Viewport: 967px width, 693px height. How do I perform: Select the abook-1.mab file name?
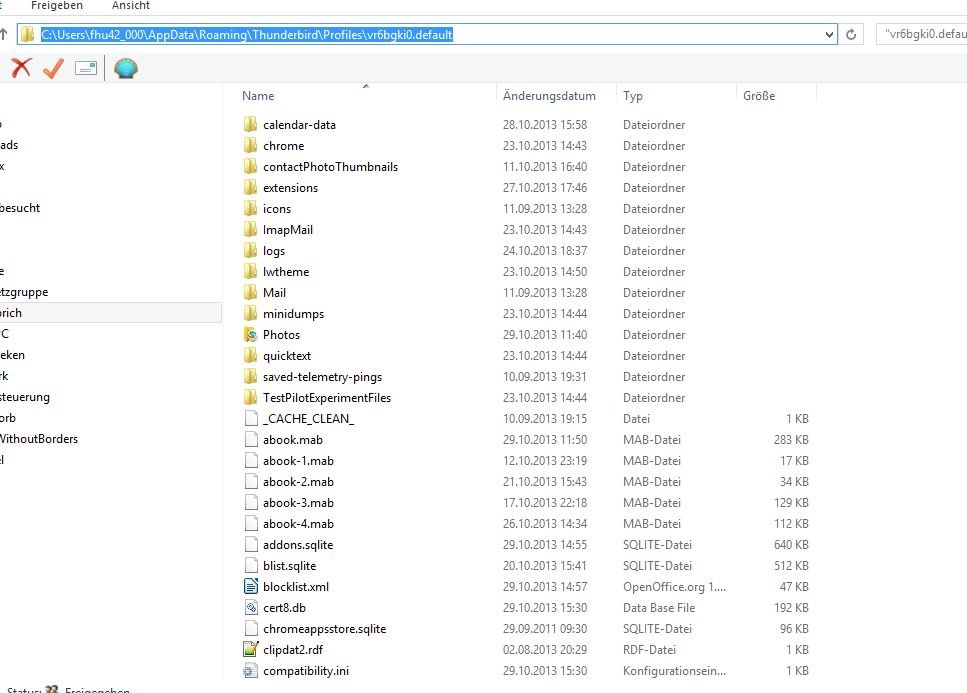click(x=298, y=461)
